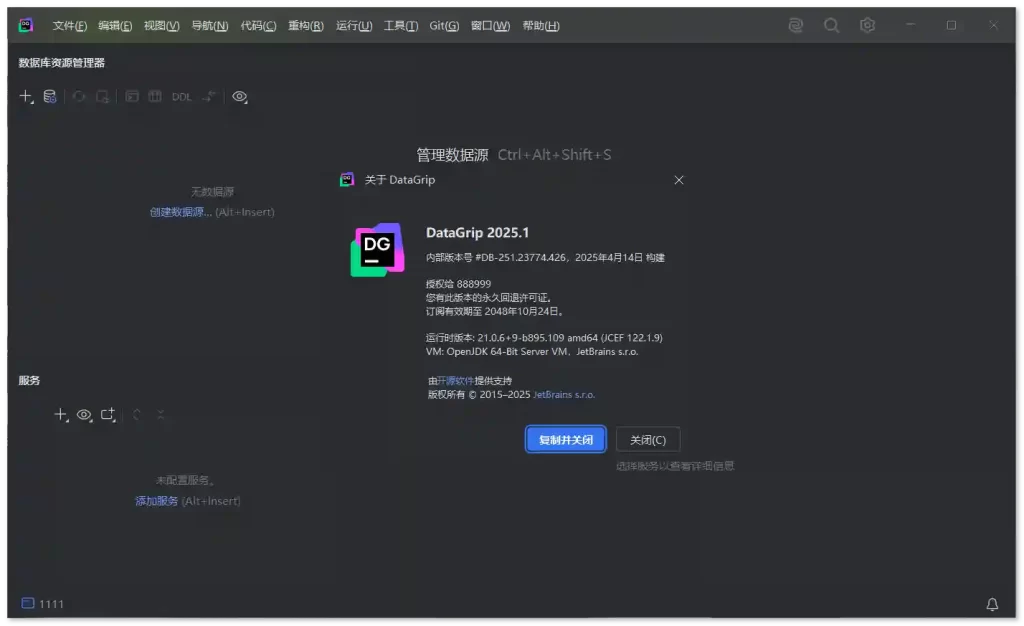
Task: Click the DataGrip logo in title bar
Action: tap(26, 26)
